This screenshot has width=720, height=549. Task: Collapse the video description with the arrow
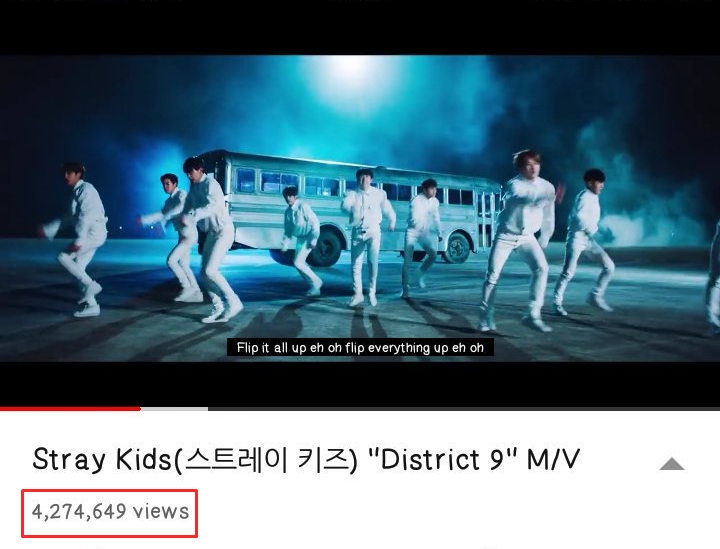click(x=671, y=464)
